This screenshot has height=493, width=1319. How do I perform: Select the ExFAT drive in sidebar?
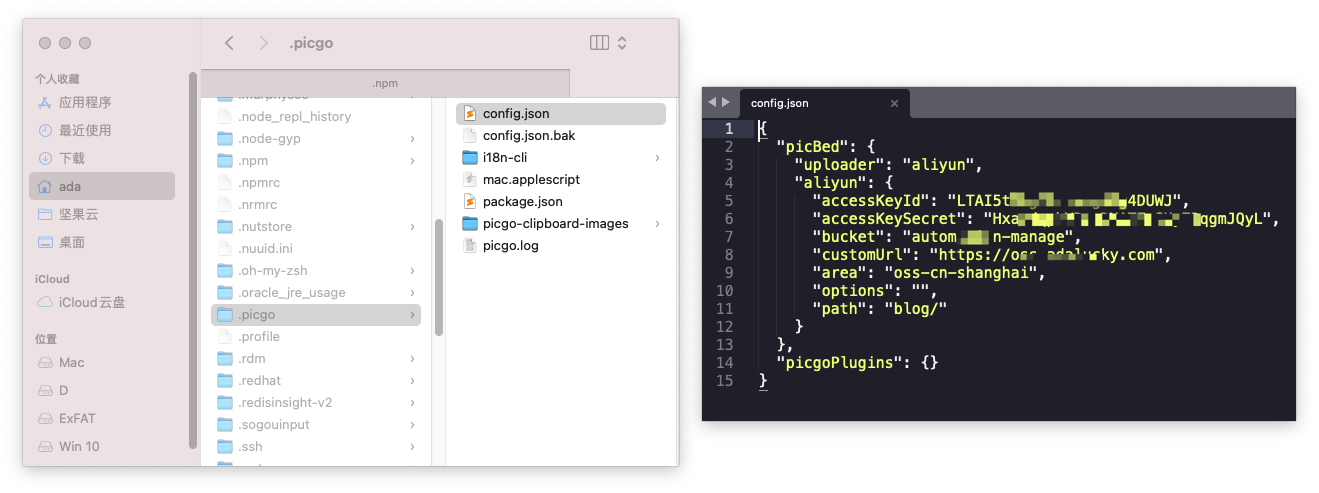[77, 418]
